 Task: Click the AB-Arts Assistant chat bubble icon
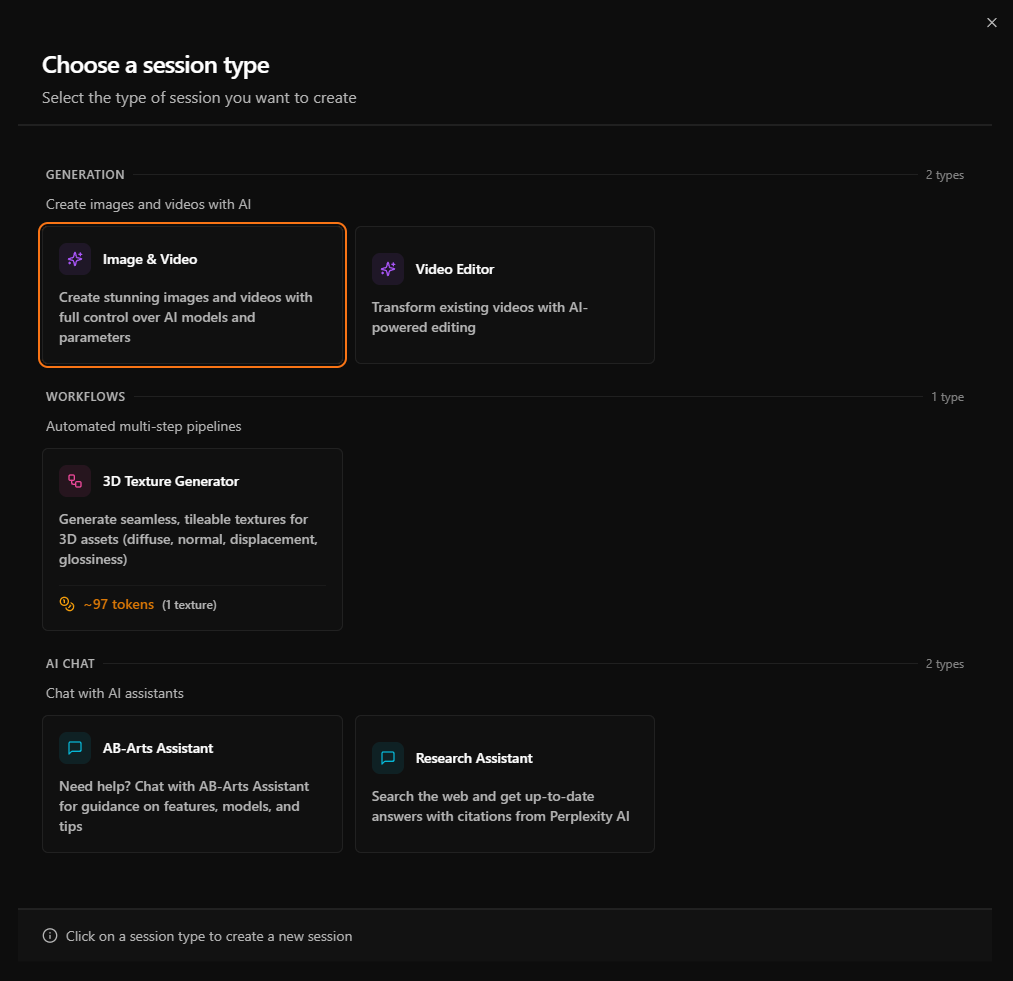75,748
